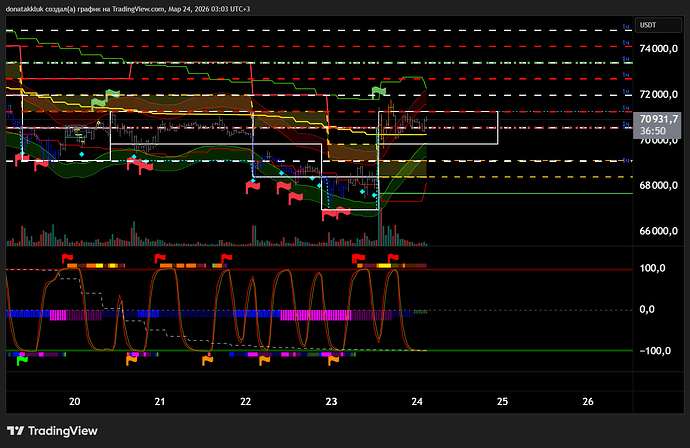Viewport: 690px width, 448px height.
Task: Select date 26 on the time axis
Action: (588, 401)
